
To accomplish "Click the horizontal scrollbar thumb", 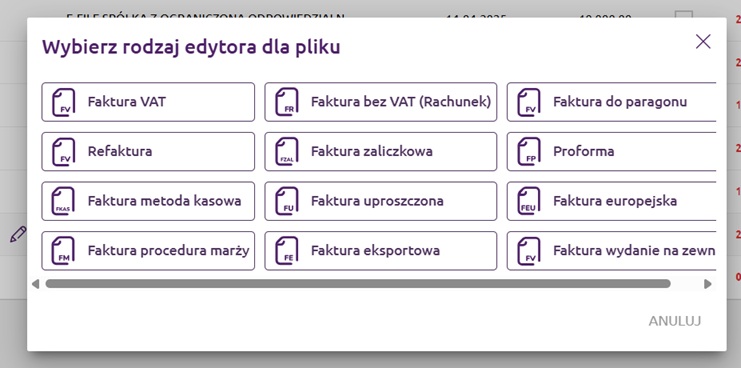I will pos(358,284).
